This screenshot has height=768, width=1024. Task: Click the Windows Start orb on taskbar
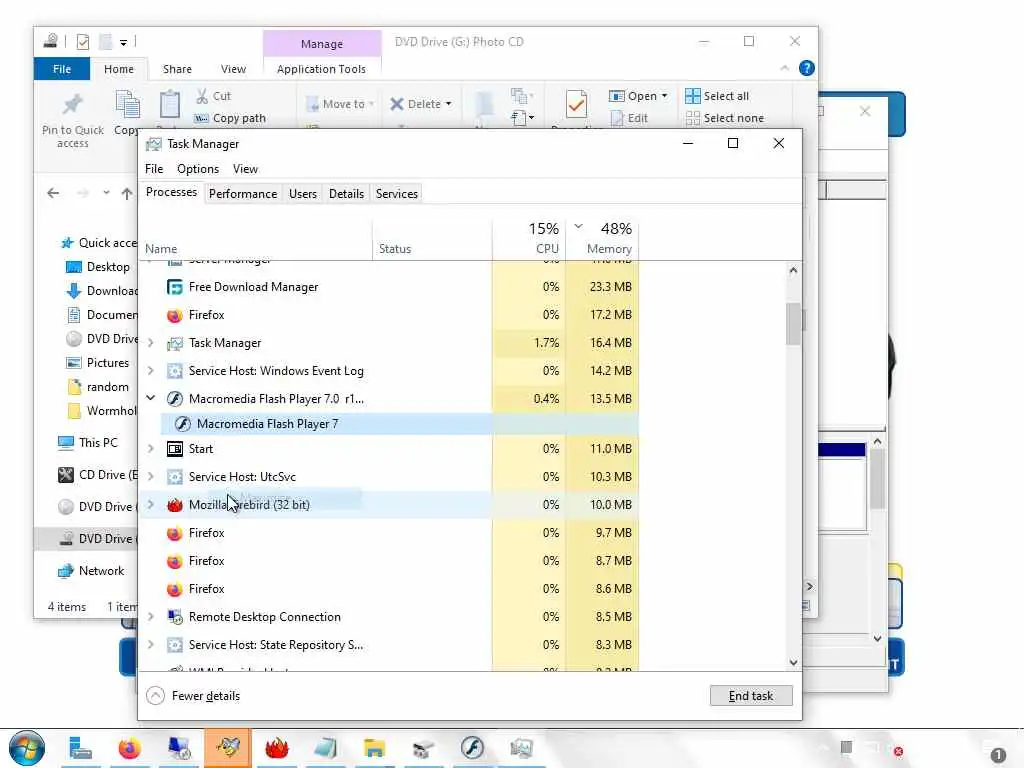pyautogui.click(x=26, y=748)
